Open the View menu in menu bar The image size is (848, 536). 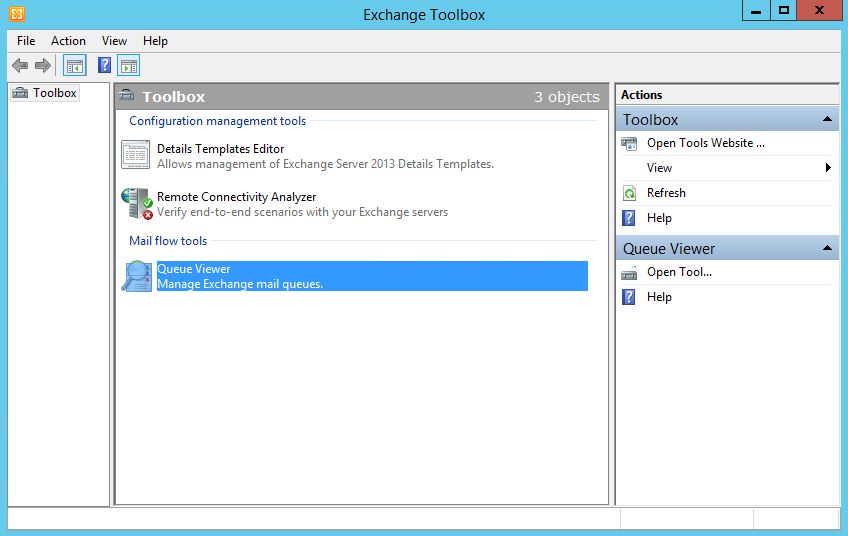point(114,41)
